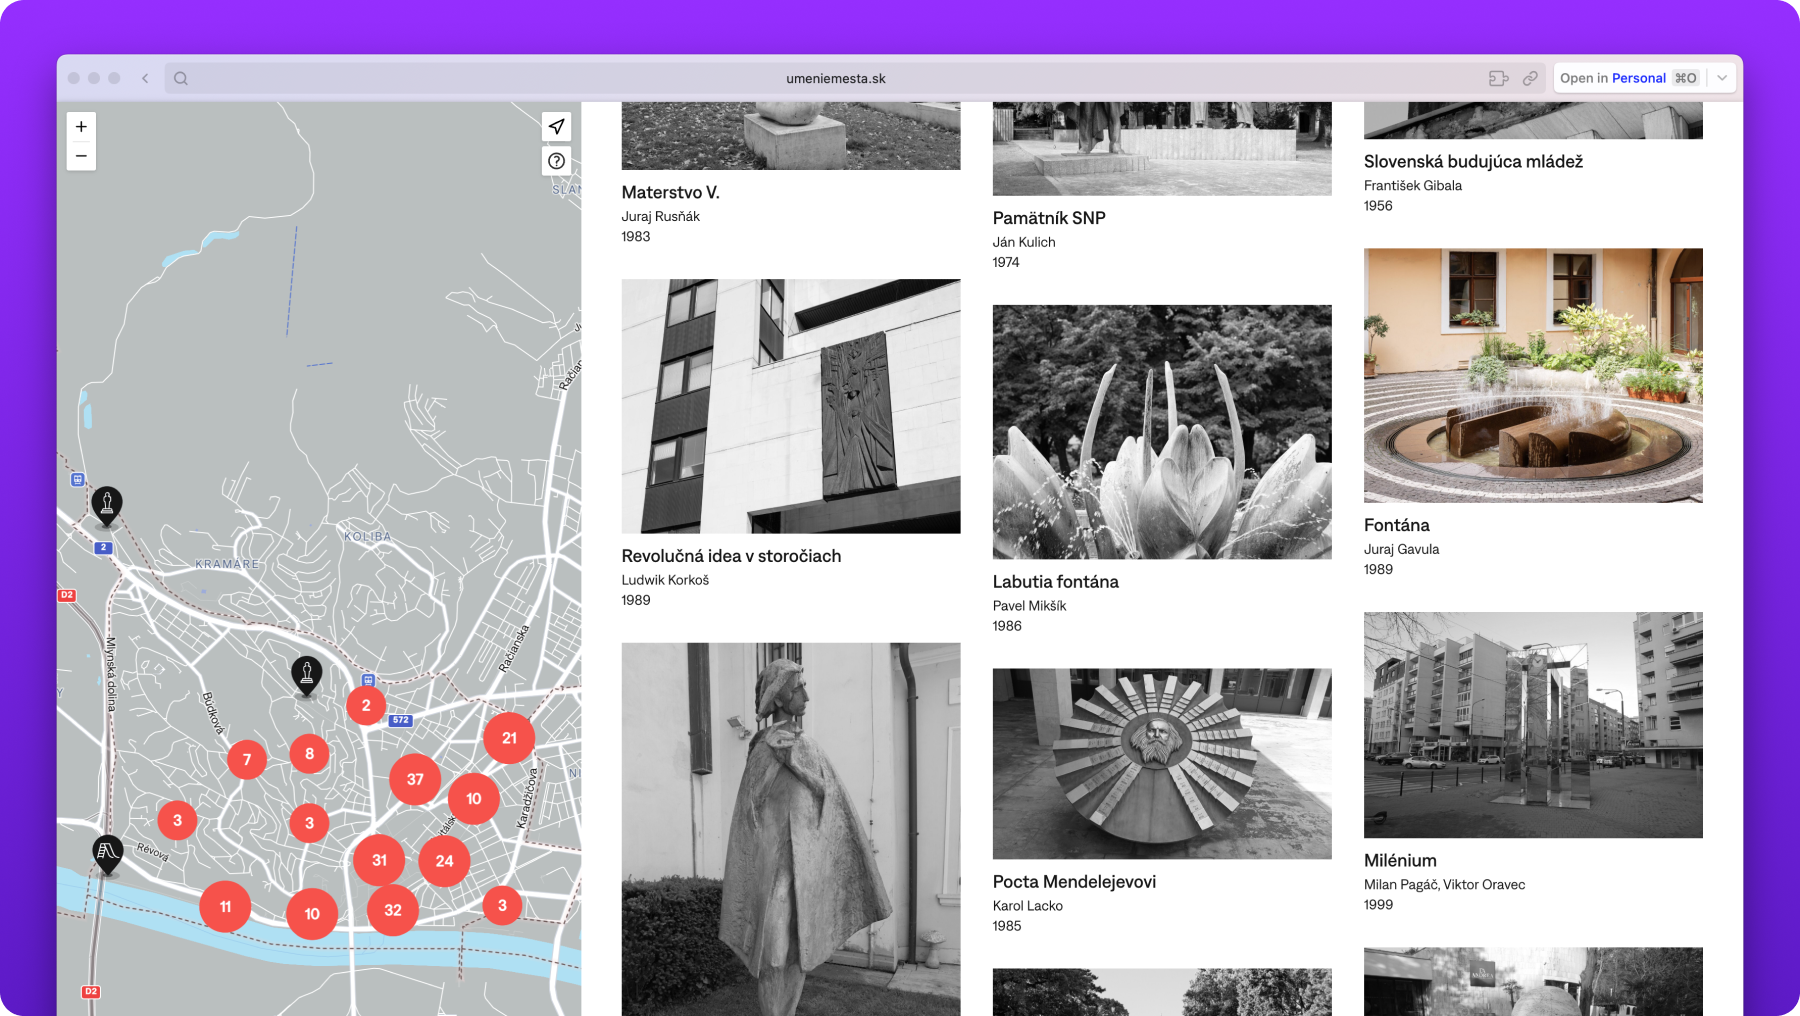This screenshot has width=1800, height=1016.
Task: Copy the page link icon
Action: point(1530,78)
